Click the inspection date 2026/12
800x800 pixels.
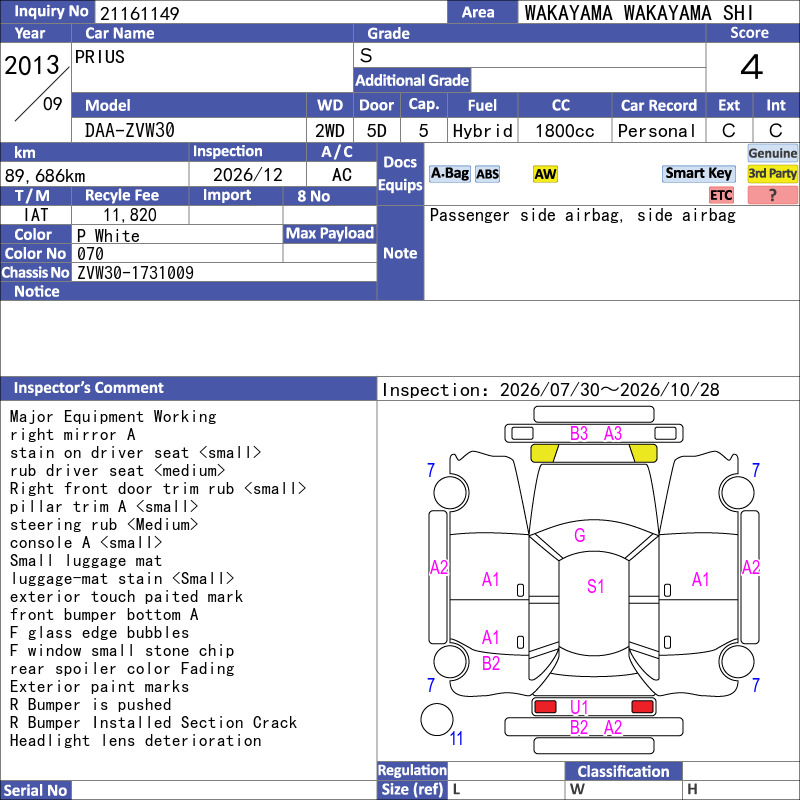pyautogui.click(x=247, y=175)
